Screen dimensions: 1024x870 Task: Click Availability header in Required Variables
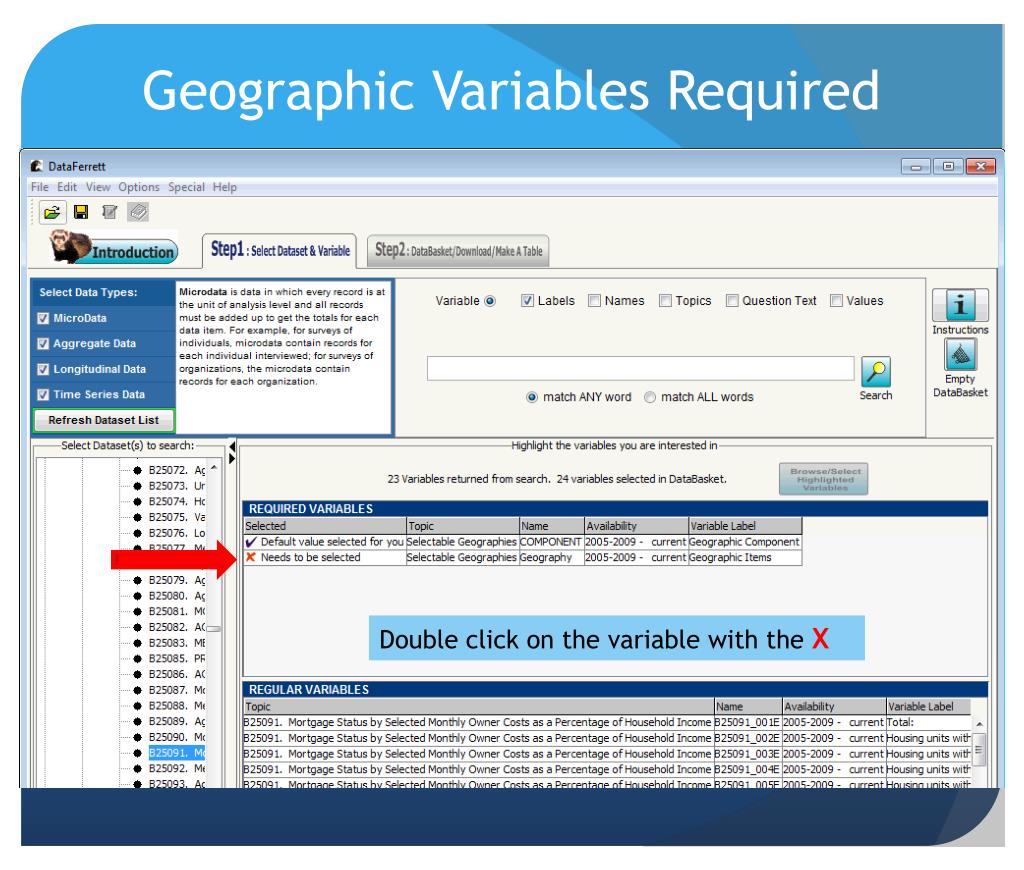637,526
